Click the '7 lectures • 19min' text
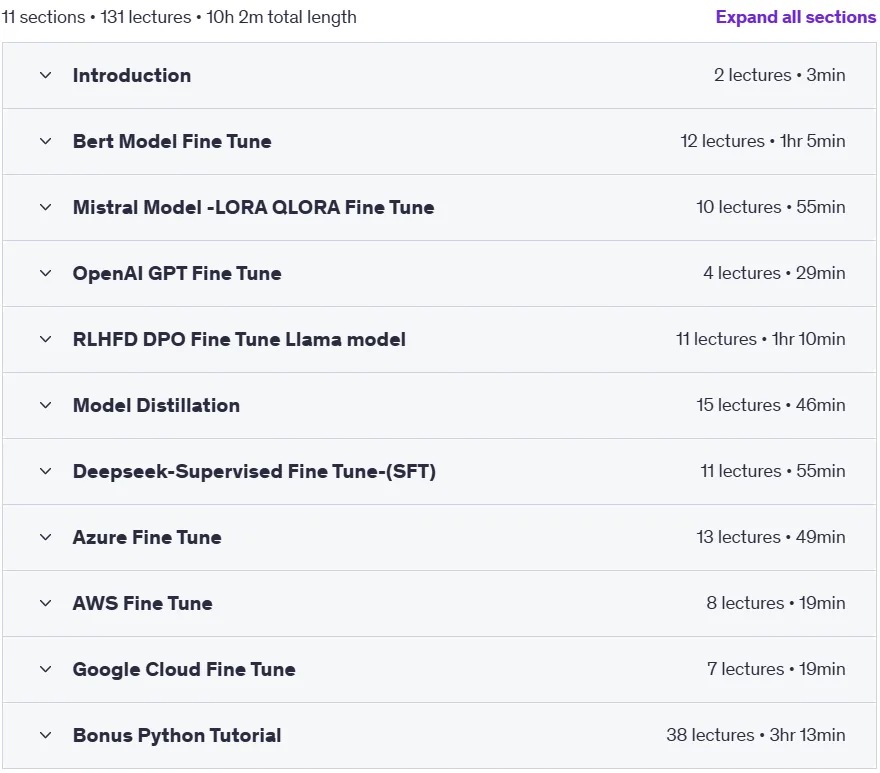880x773 pixels. [776, 669]
